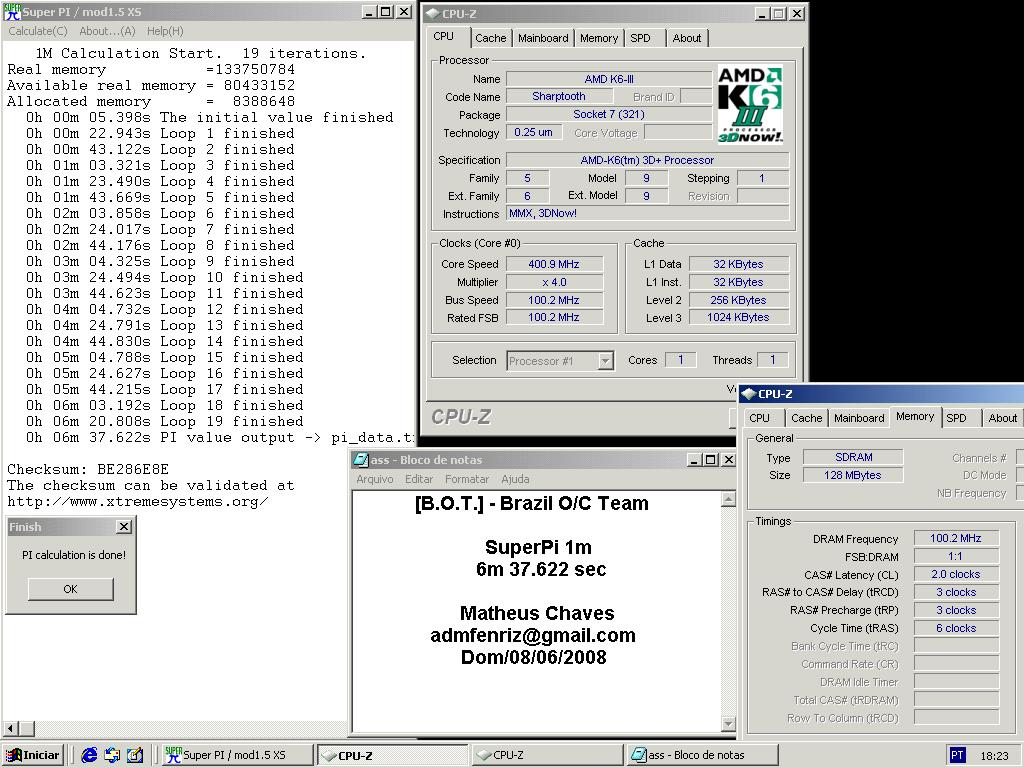Click the AMD K6-III processor logo
Viewport: 1024px width, 768px height.
(750, 104)
